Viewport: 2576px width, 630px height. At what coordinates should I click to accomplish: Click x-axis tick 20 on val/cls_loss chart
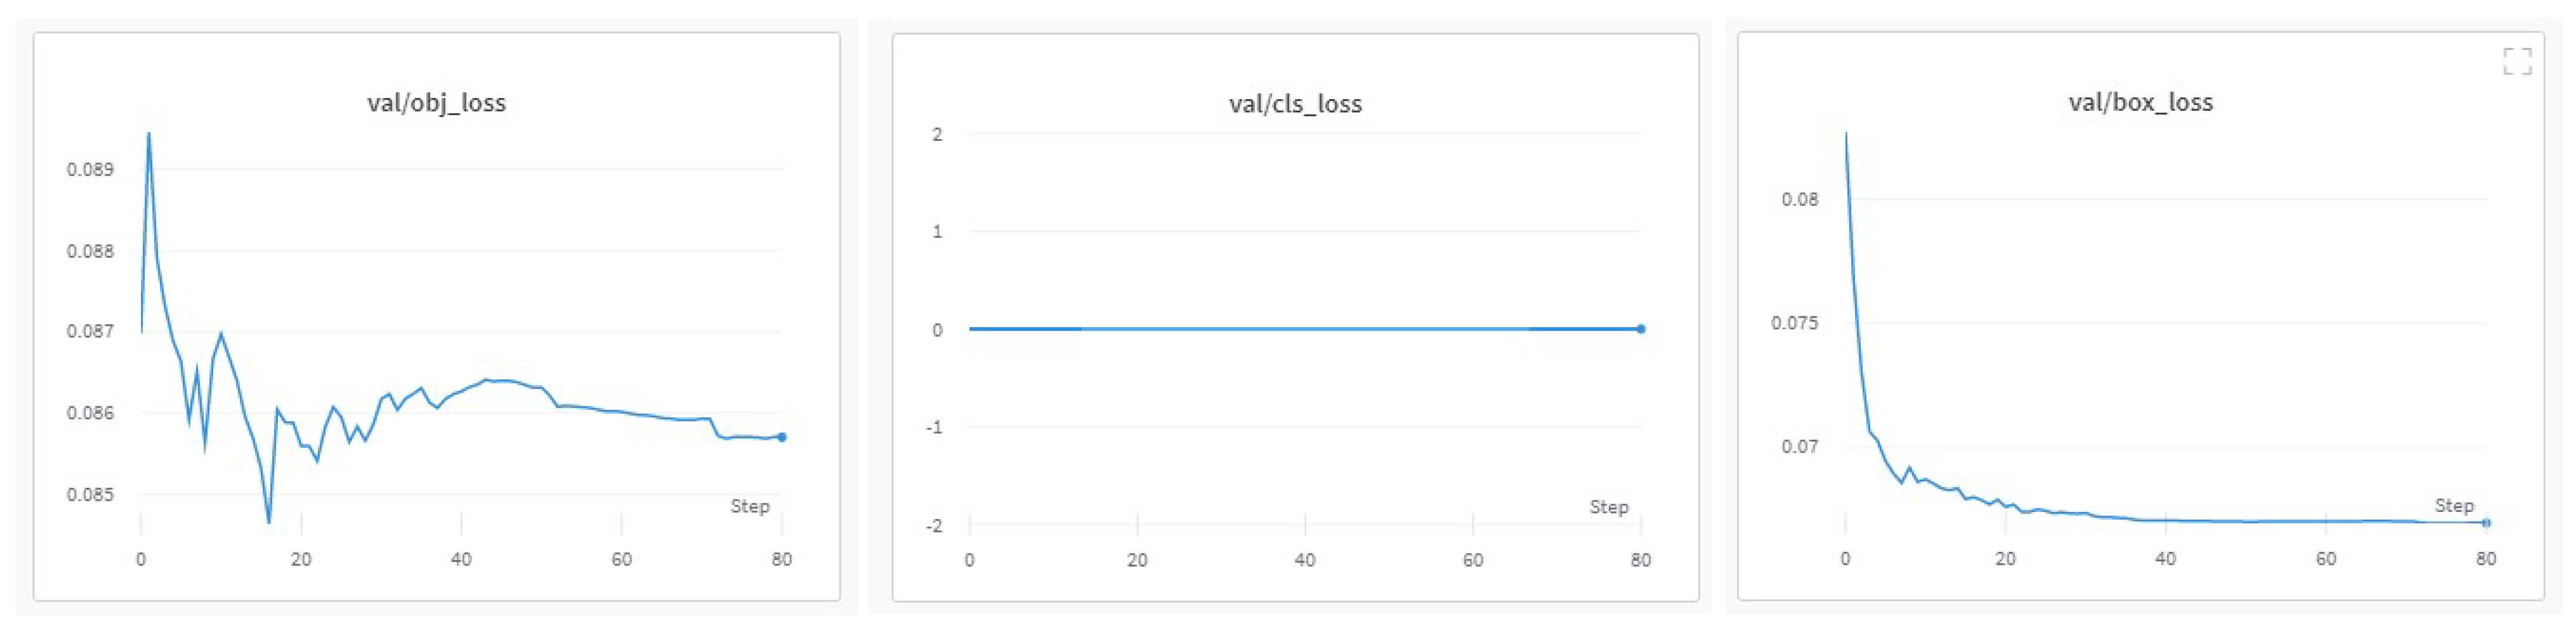(x=1137, y=560)
